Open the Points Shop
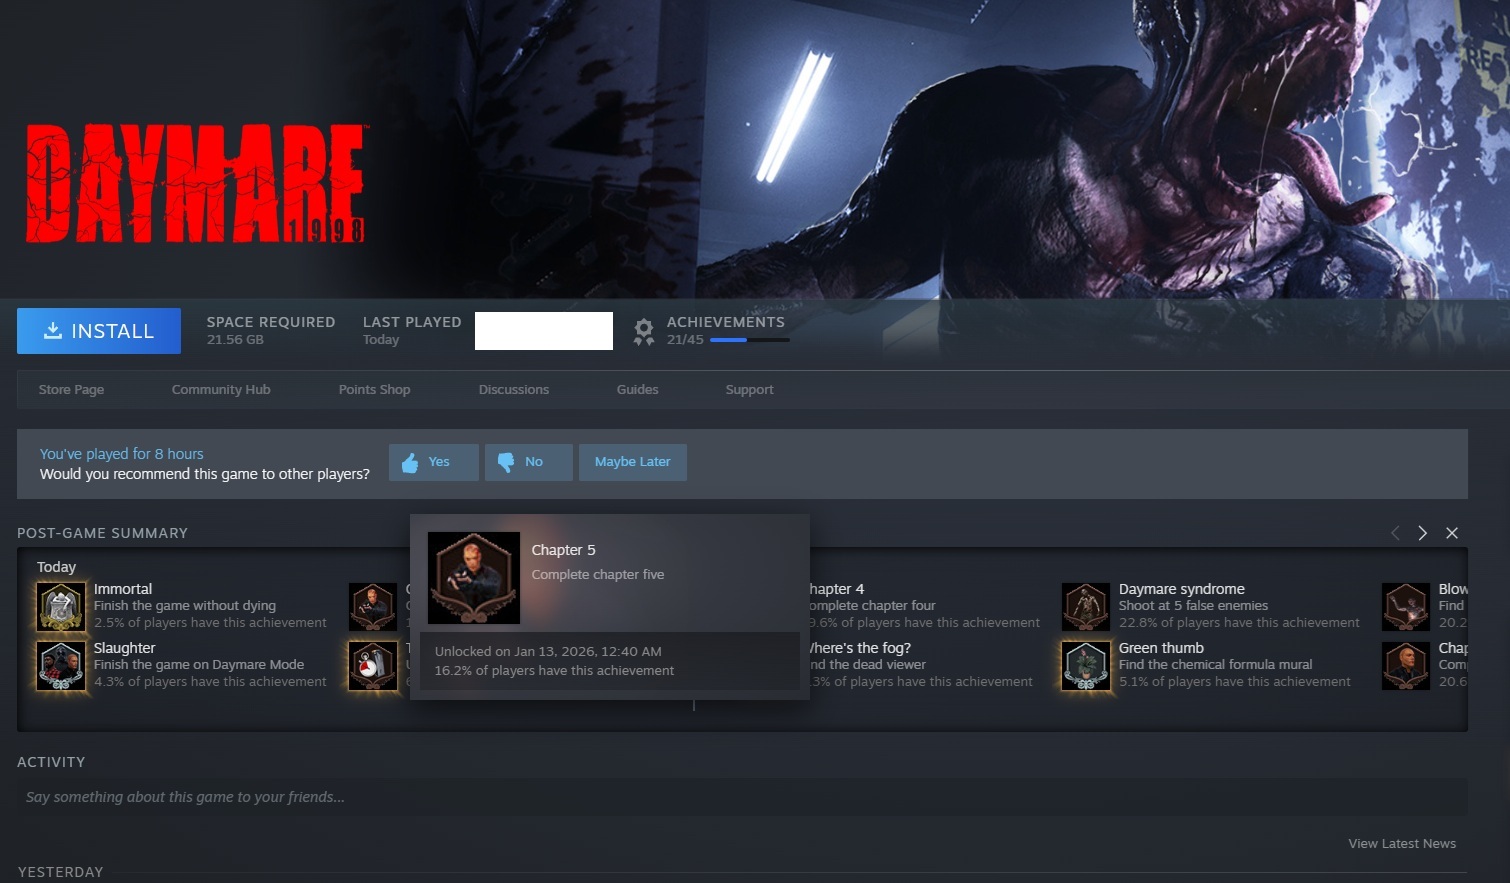This screenshot has width=1510, height=883. pos(374,389)
